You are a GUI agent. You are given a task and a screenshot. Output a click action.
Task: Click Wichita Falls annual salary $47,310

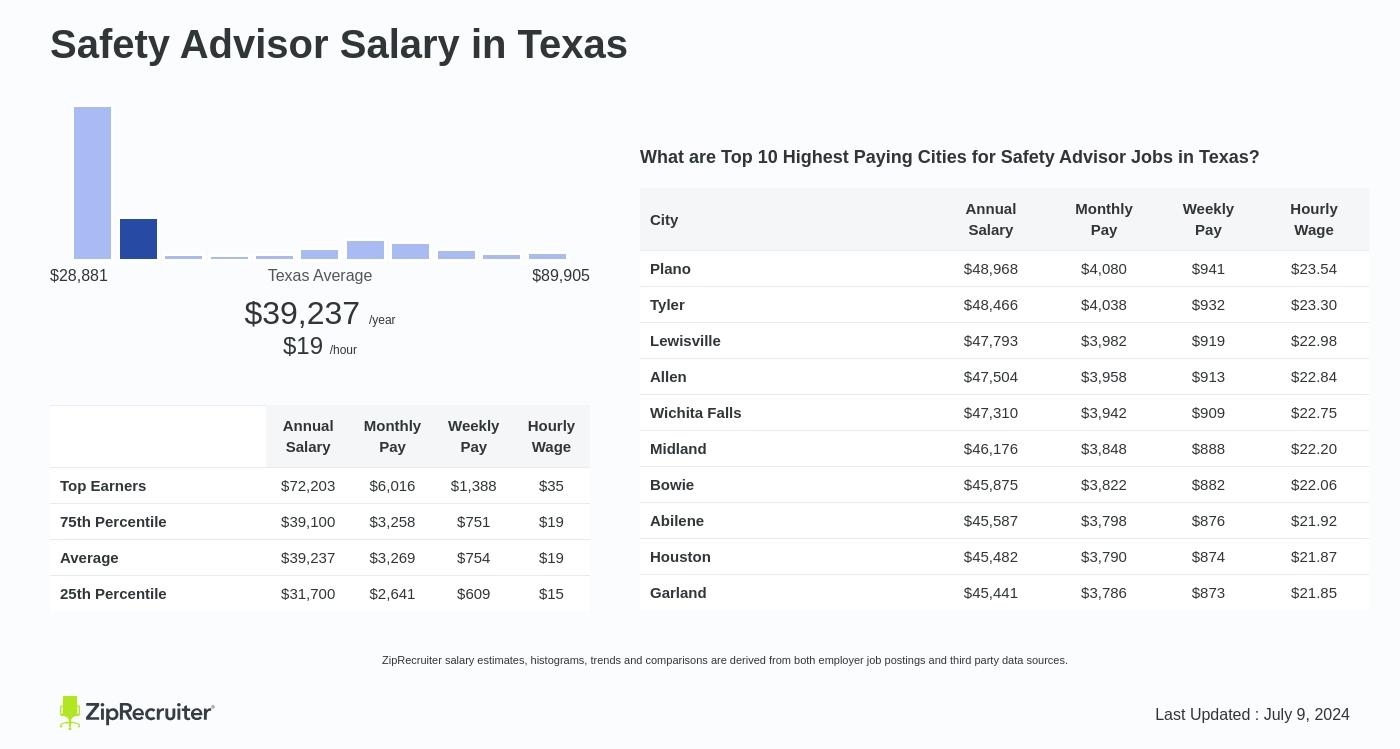(991, 413)
